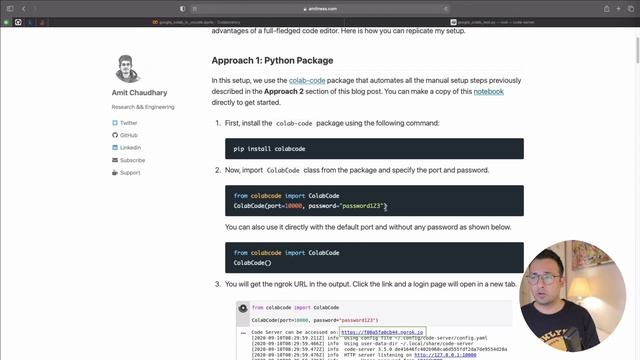
Task: Click the Twitter icon in sidebar
Action: click(115, 122)
